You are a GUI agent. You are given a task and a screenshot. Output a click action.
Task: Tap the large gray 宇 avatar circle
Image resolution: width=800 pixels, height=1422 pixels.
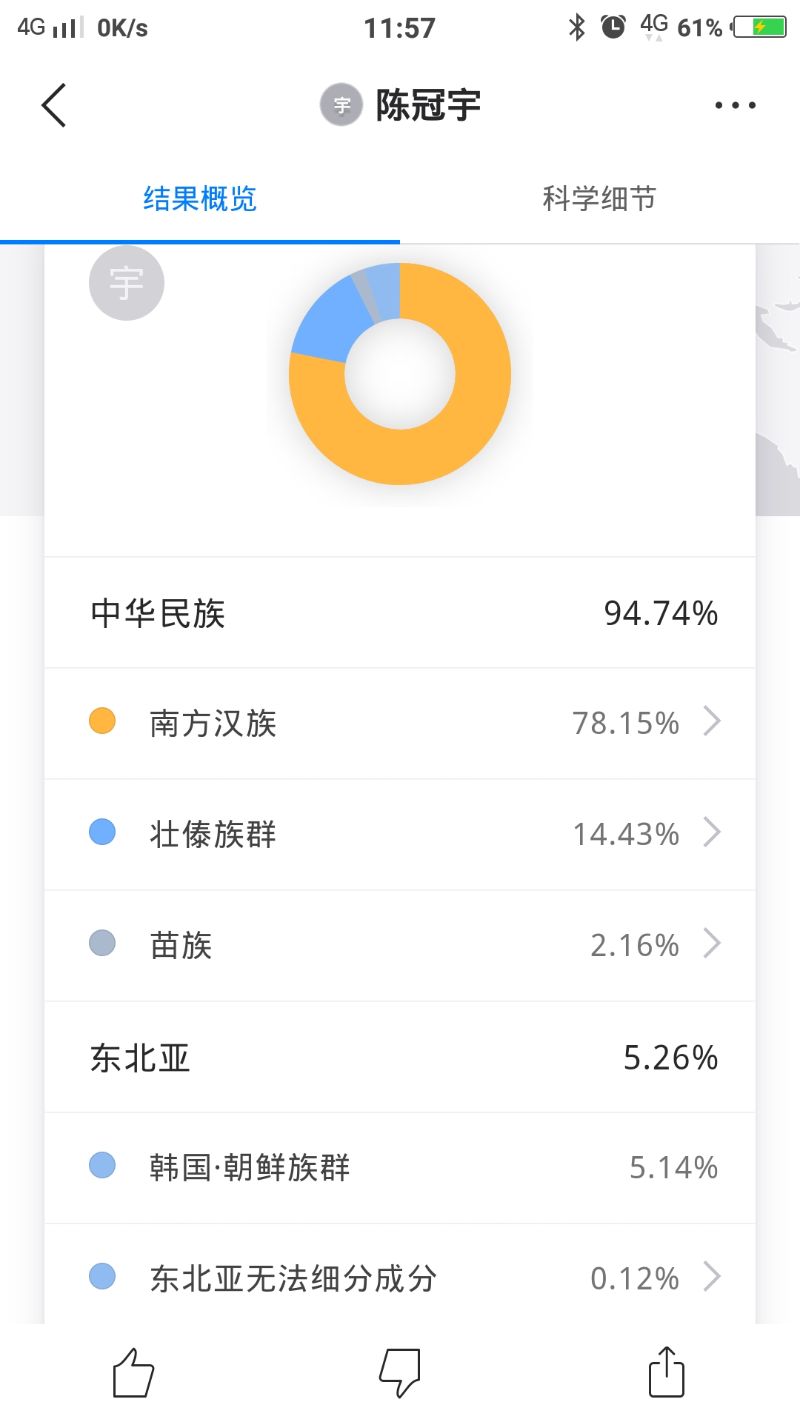click(x=127, y=283)
